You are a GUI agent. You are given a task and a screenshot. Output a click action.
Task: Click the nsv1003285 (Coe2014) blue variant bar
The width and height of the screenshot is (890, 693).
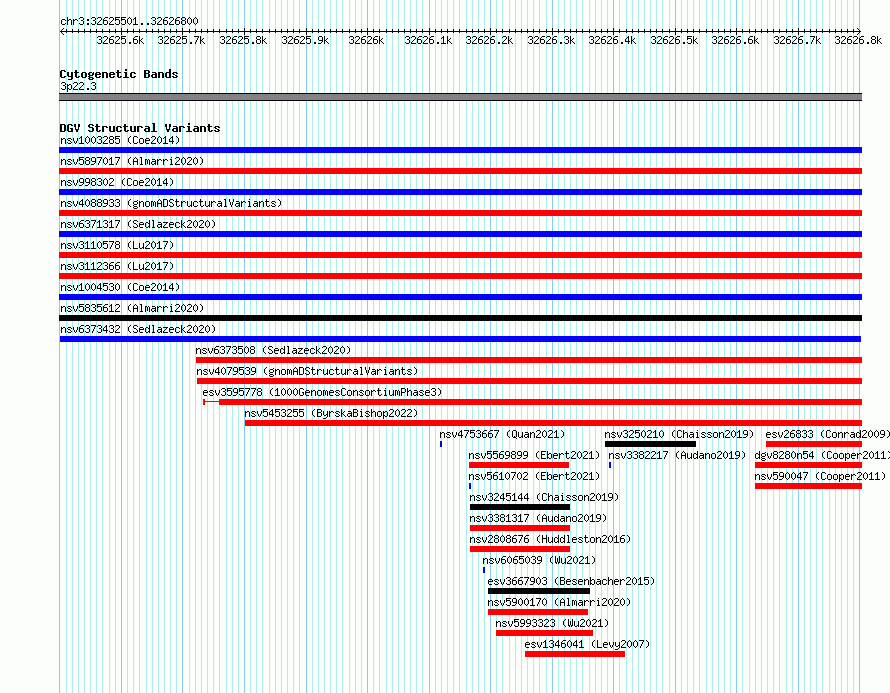coord(460,150)
